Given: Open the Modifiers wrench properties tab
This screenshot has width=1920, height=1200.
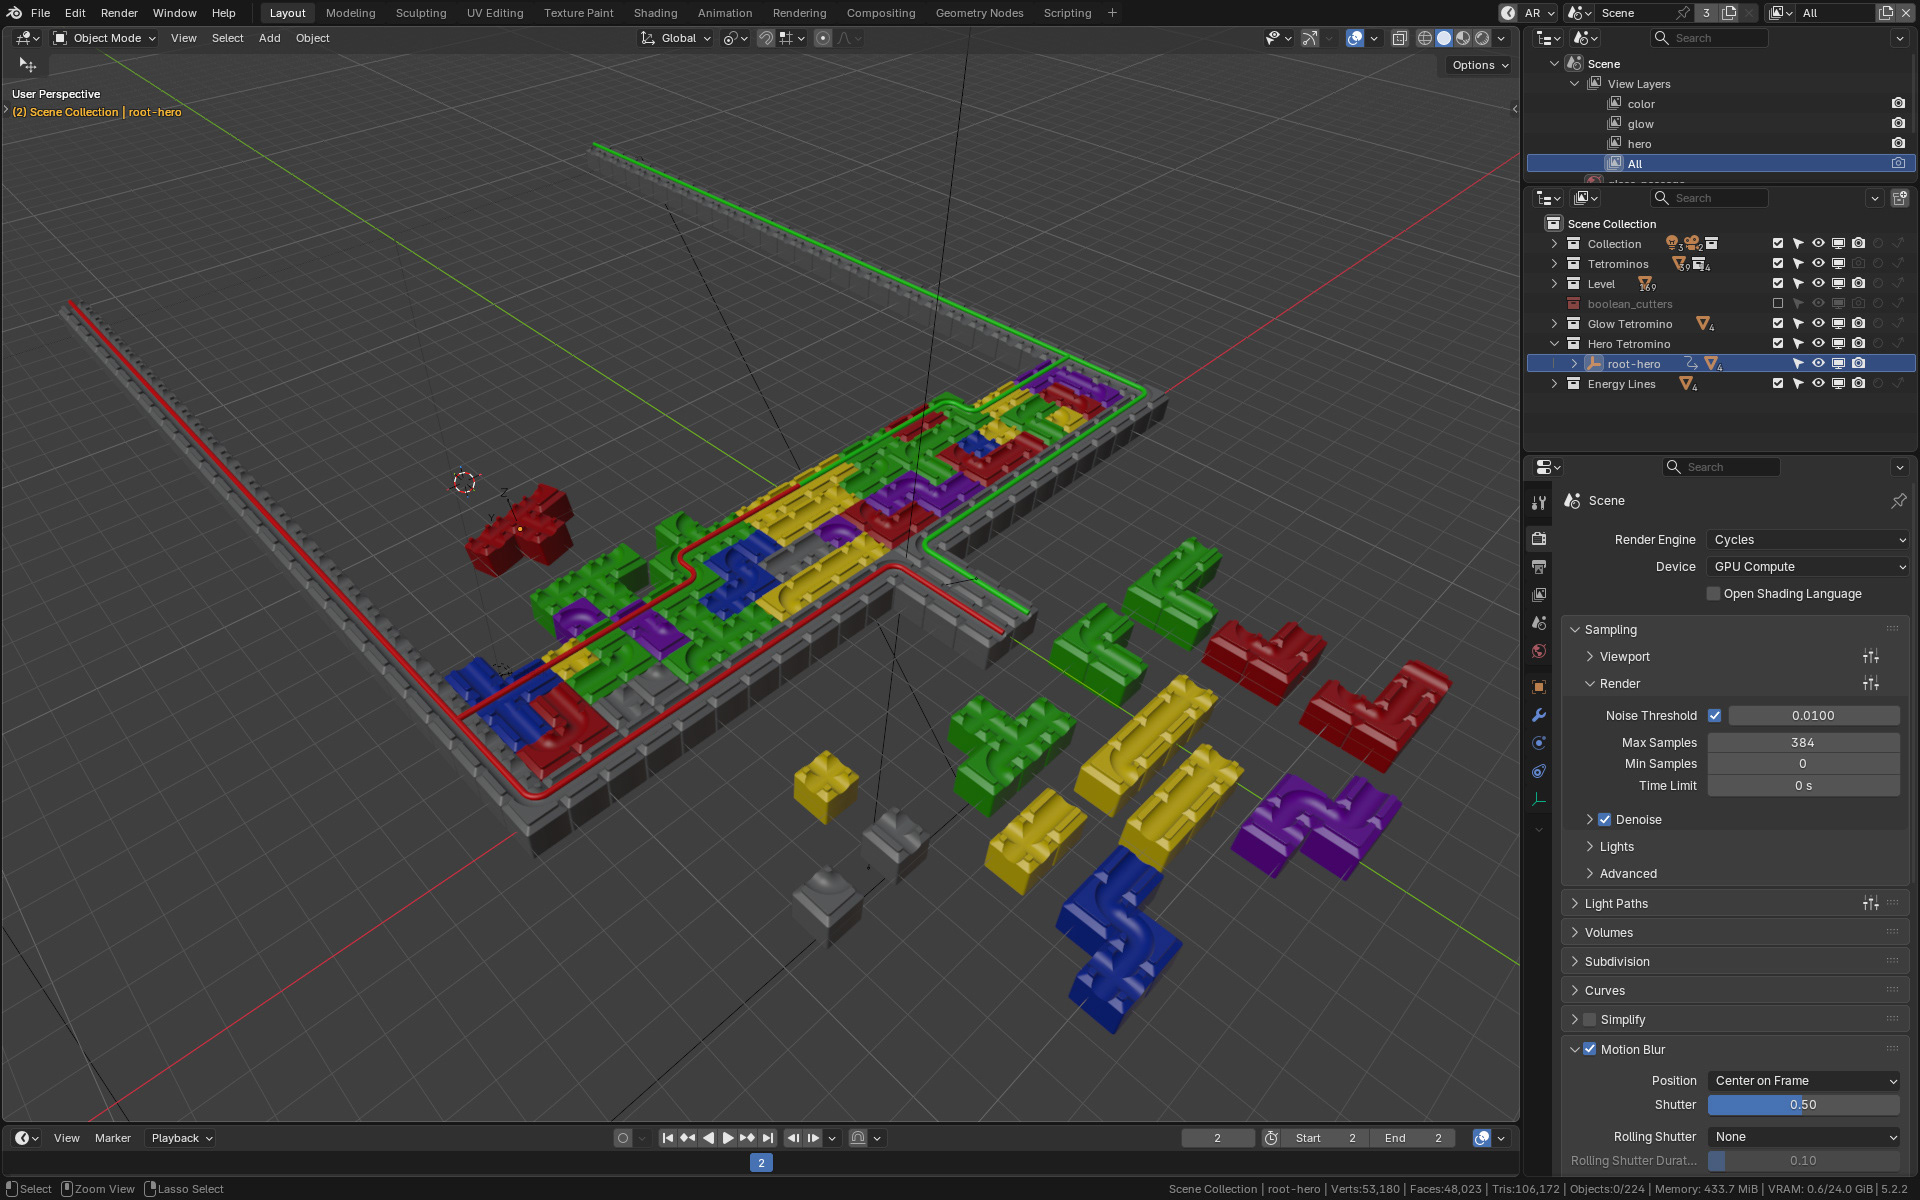Looking at the screenshot, I should [x=1539, y=715].
